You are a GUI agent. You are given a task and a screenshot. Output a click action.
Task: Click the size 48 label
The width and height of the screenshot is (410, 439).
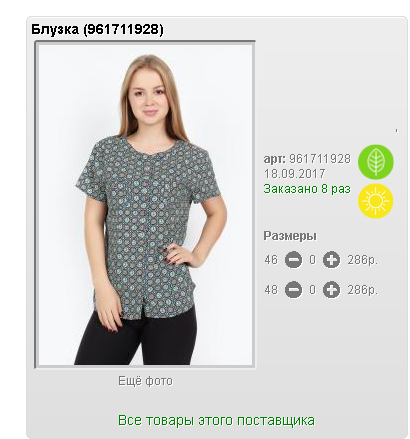(x=271, y=290)
